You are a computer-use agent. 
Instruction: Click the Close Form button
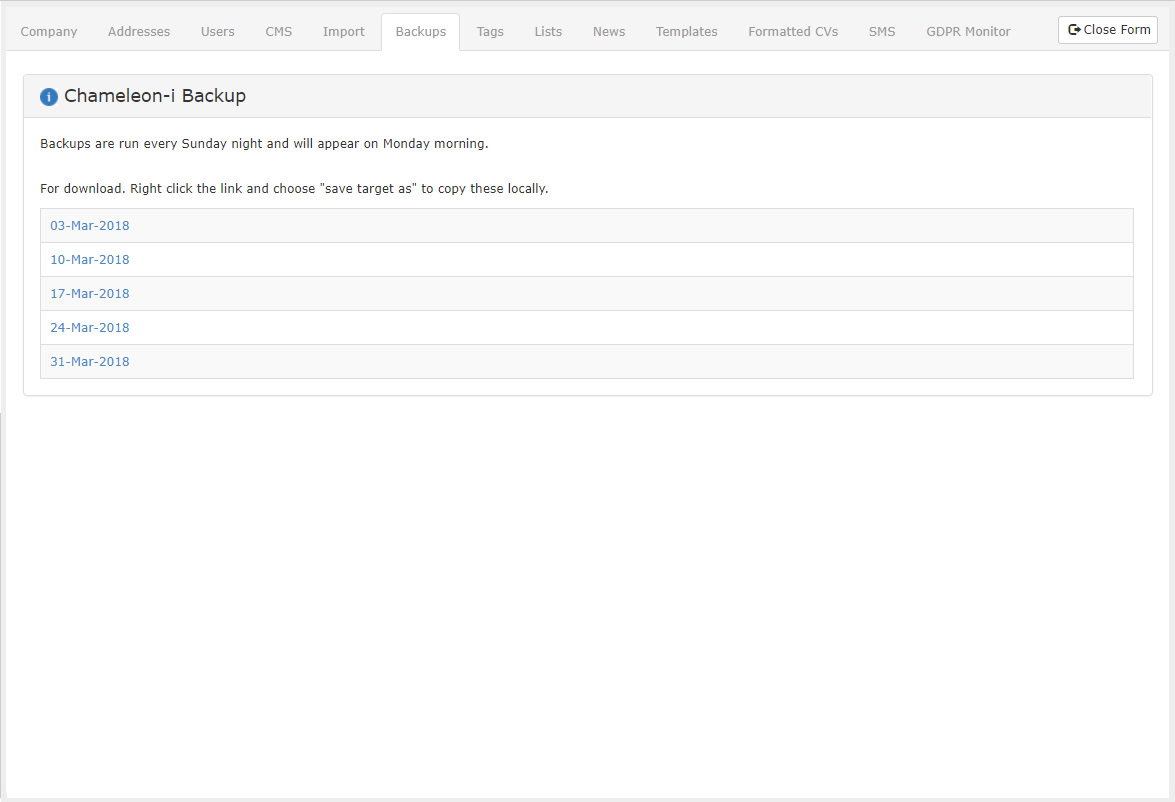click(1108, 30)
